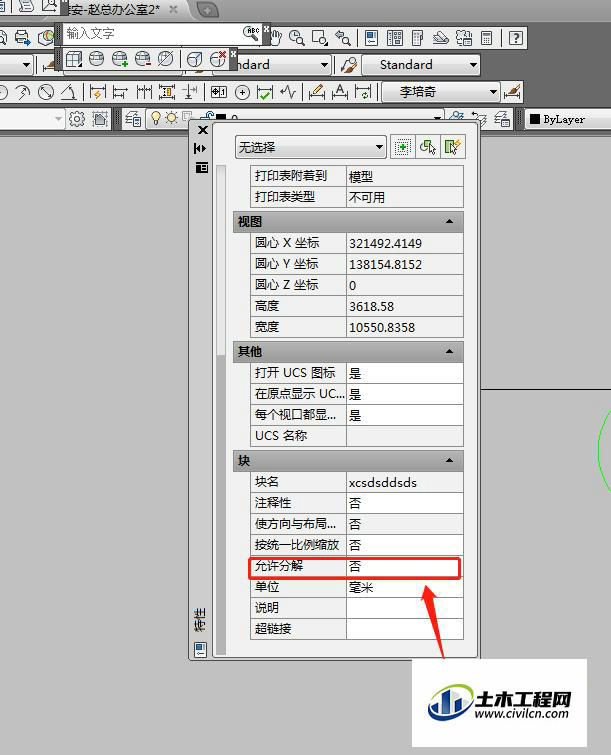This screenshot has width=611, height=755.
Task: Open the DesignCenter grid icon
Action: pyautogui.click(x=395, y=38)
